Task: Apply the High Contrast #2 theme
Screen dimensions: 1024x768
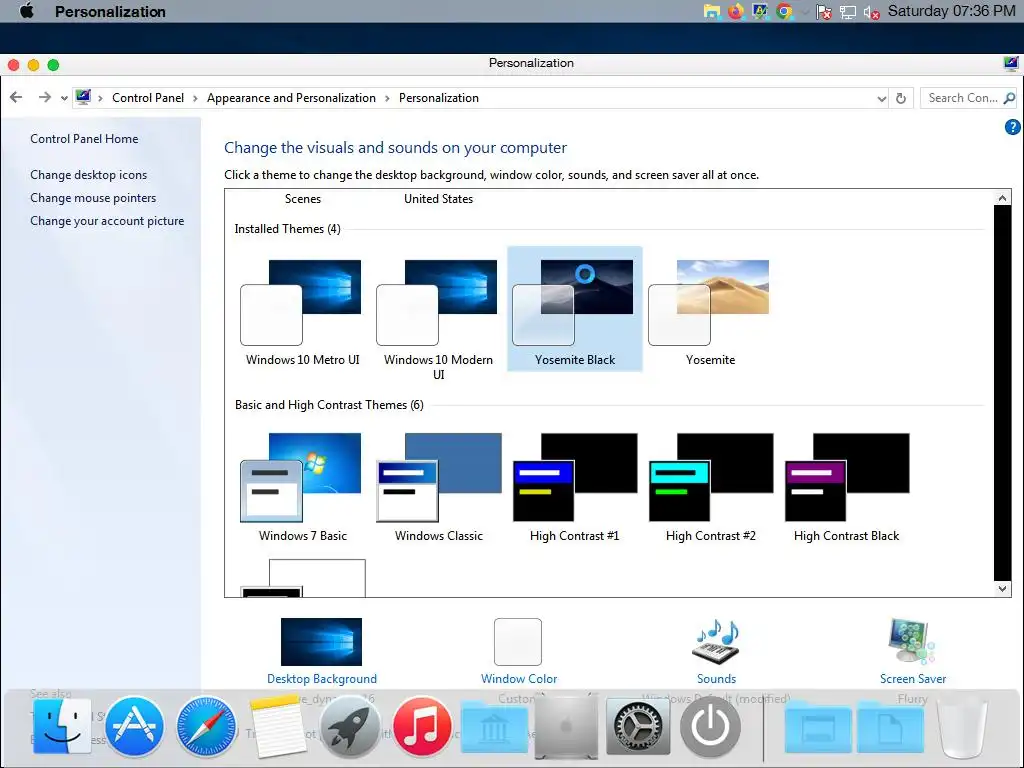Action: click(x=711, y=487)
